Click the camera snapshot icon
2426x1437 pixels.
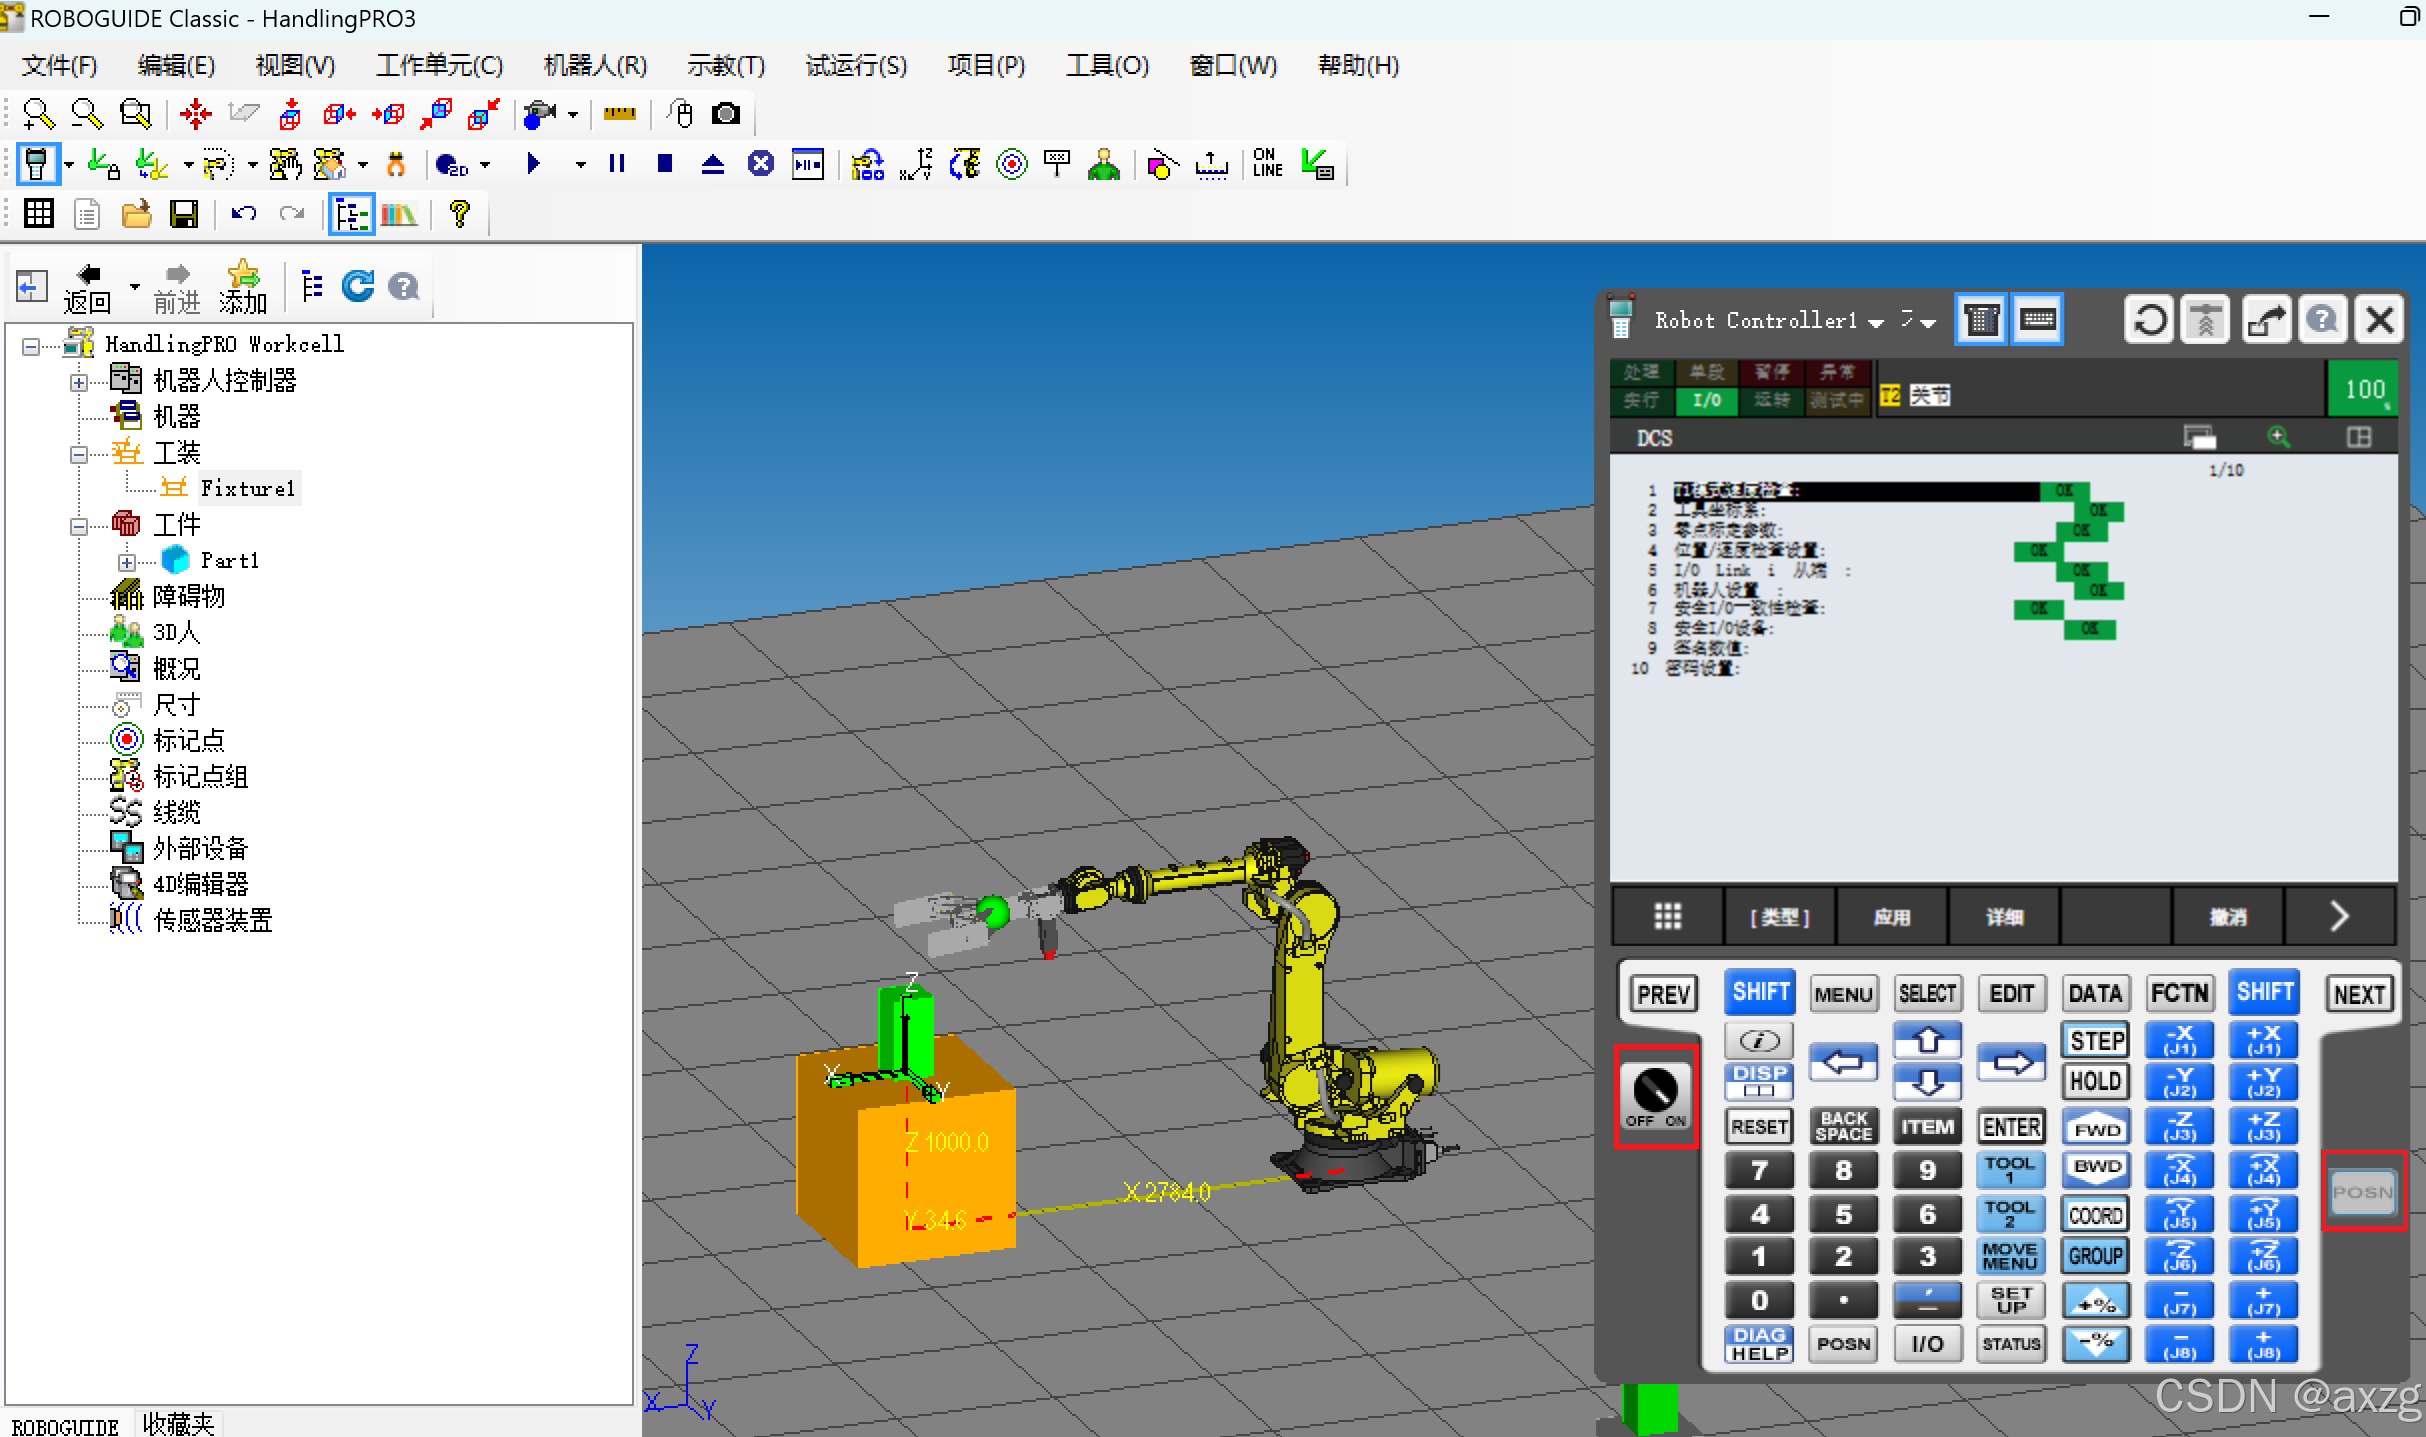(726, 114)
